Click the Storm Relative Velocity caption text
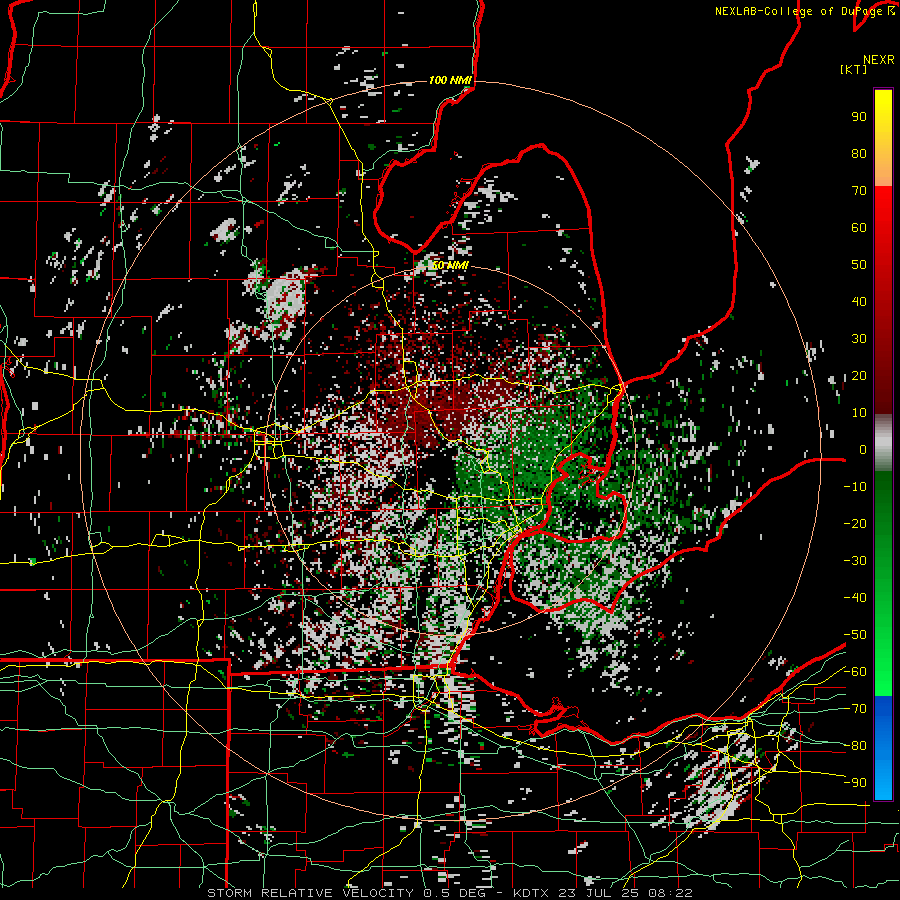Screen dimensions: 900x900 tap(450, 893)
